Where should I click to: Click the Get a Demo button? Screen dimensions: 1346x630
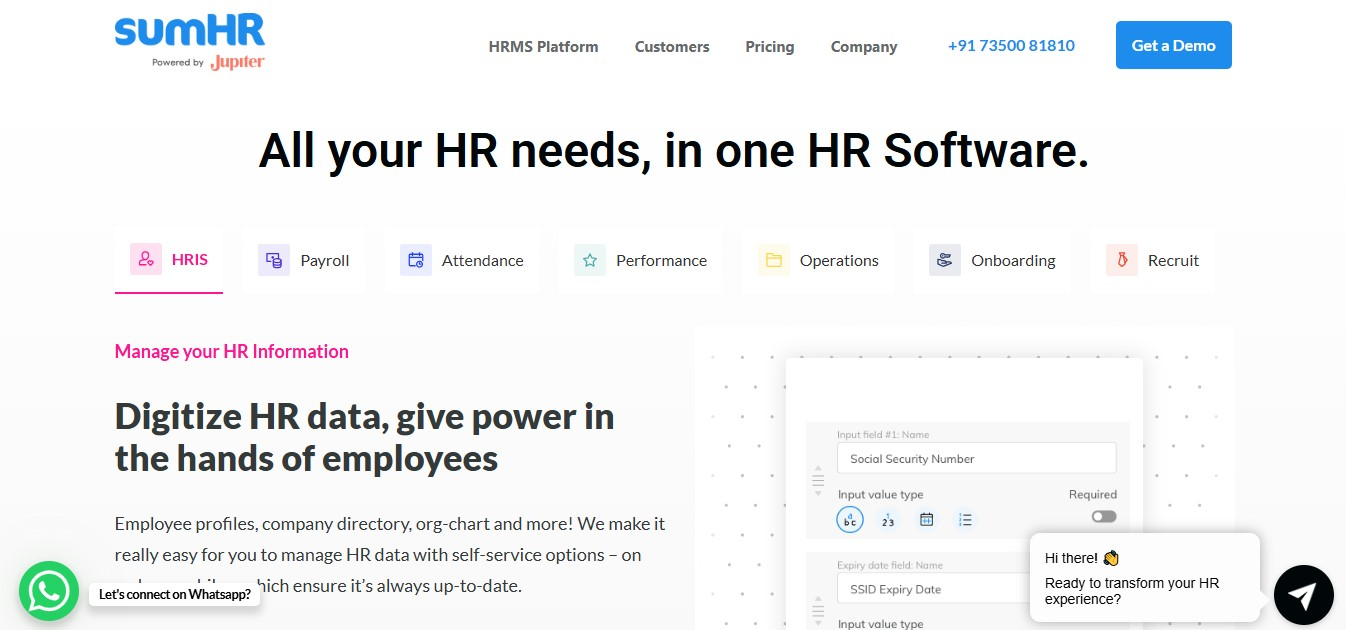point(1173,45)
